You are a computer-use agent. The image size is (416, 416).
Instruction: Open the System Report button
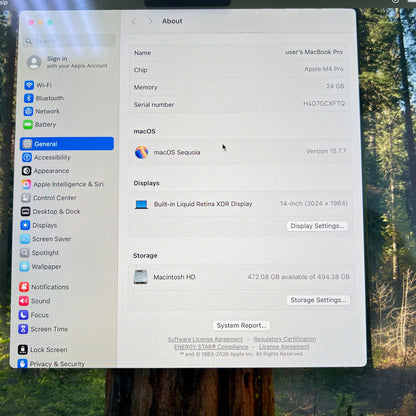[241, 325]
